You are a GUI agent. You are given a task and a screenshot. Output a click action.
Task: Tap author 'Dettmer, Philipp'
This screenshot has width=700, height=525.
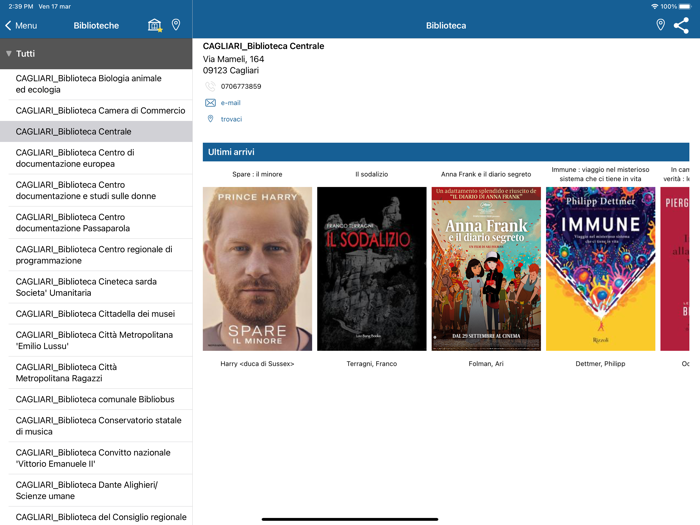[600, 364]
